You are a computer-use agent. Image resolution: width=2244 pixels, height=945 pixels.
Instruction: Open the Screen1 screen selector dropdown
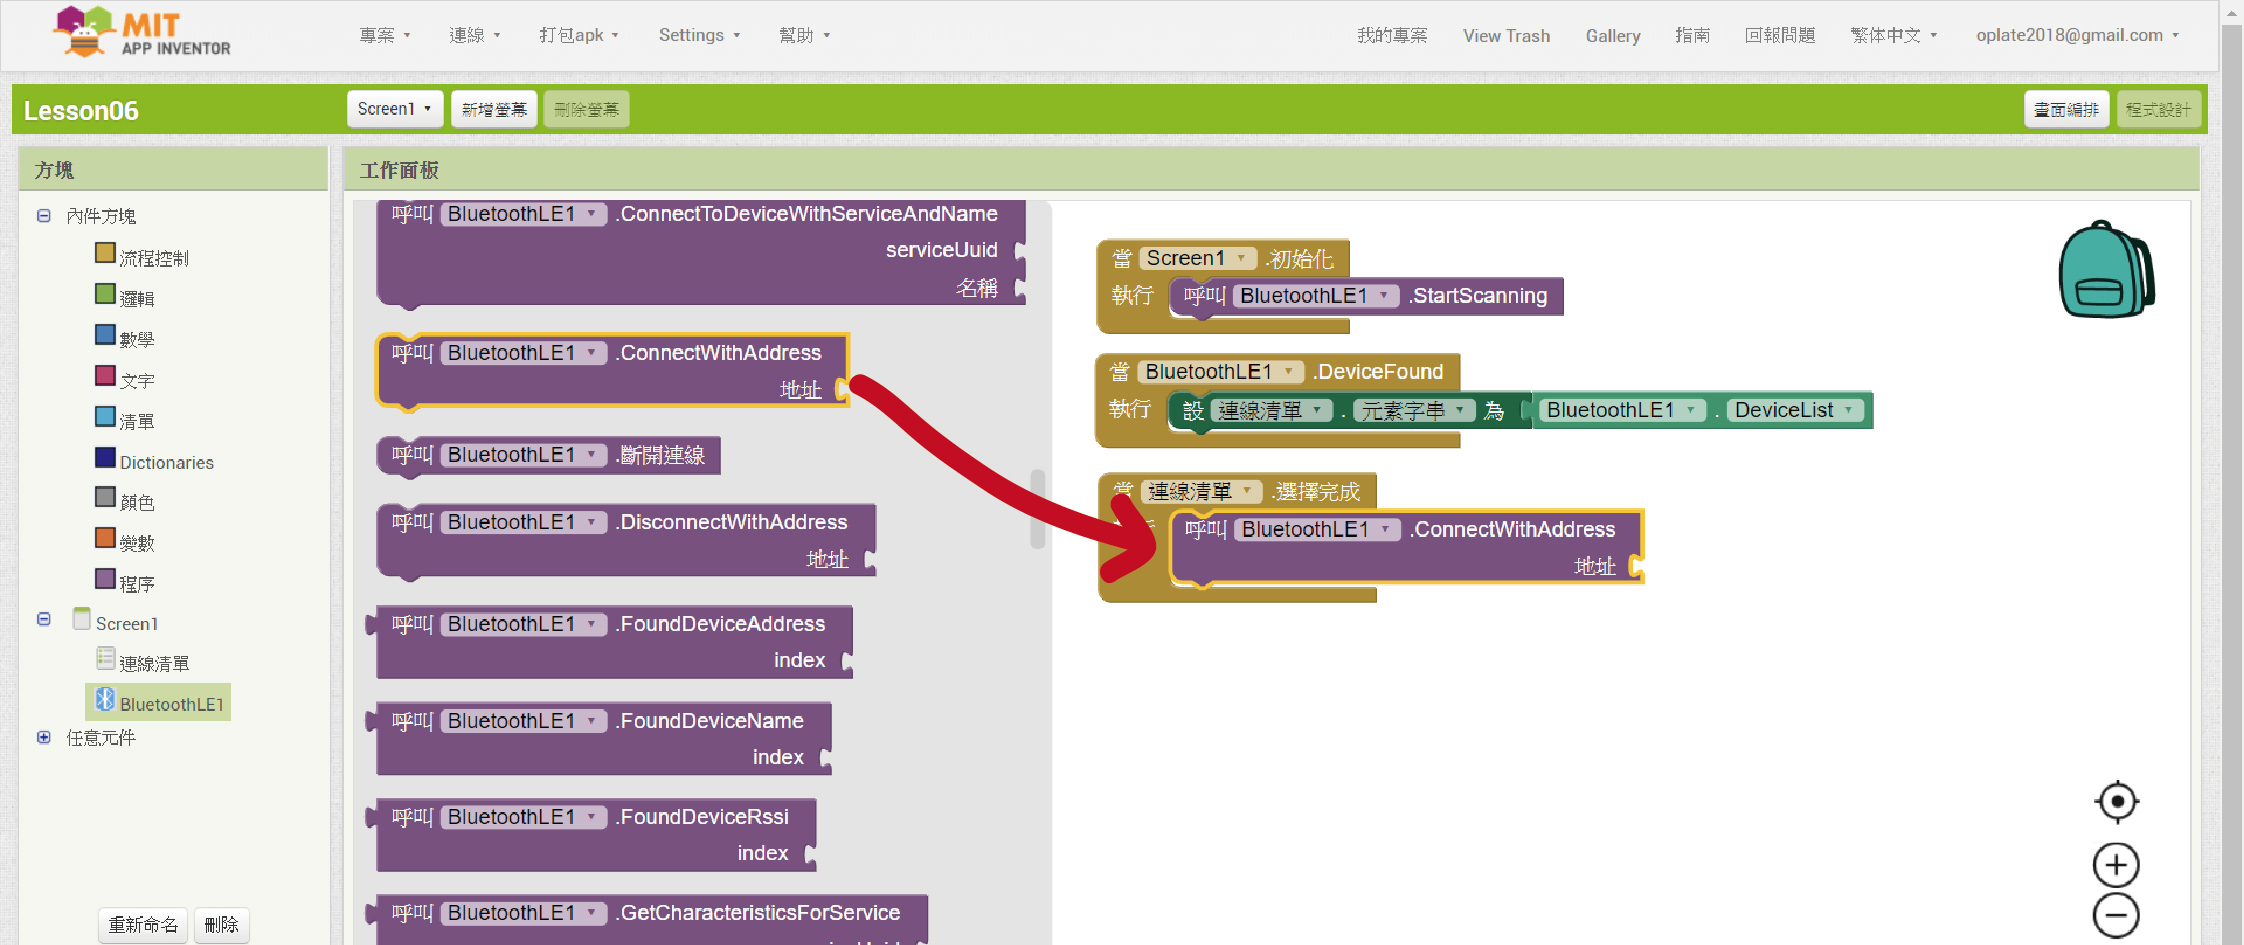click(x=394, y=109)
